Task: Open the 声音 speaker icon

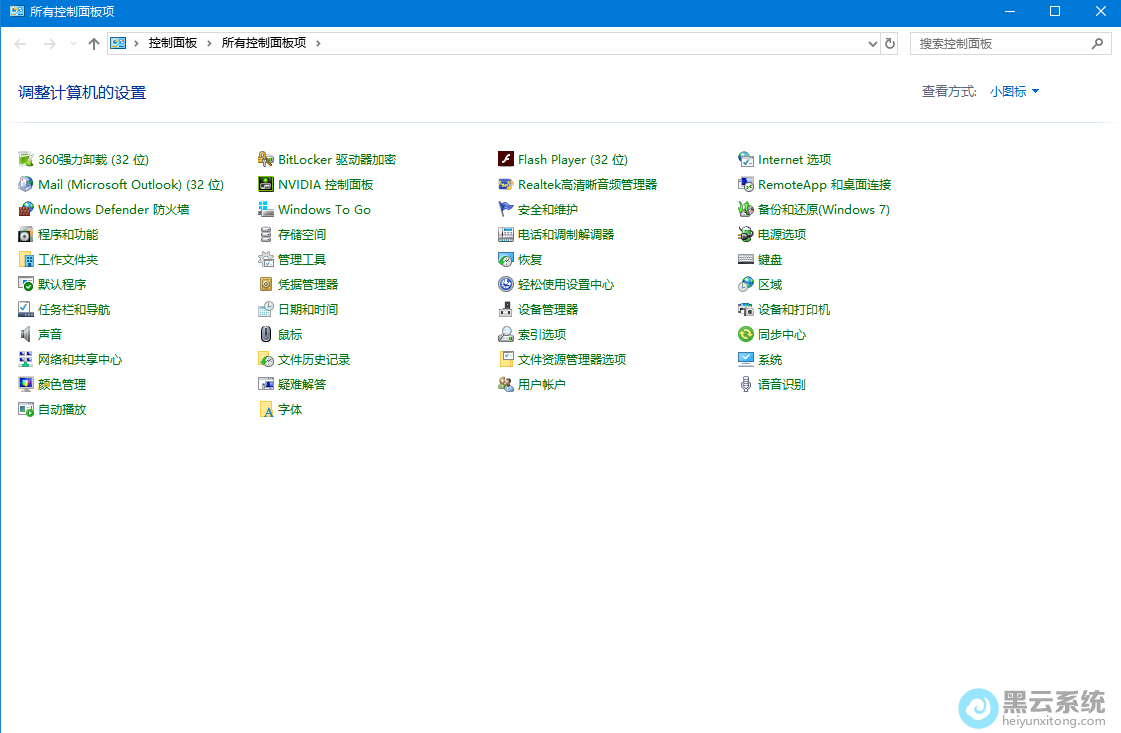Action: (x=26, y=334)
